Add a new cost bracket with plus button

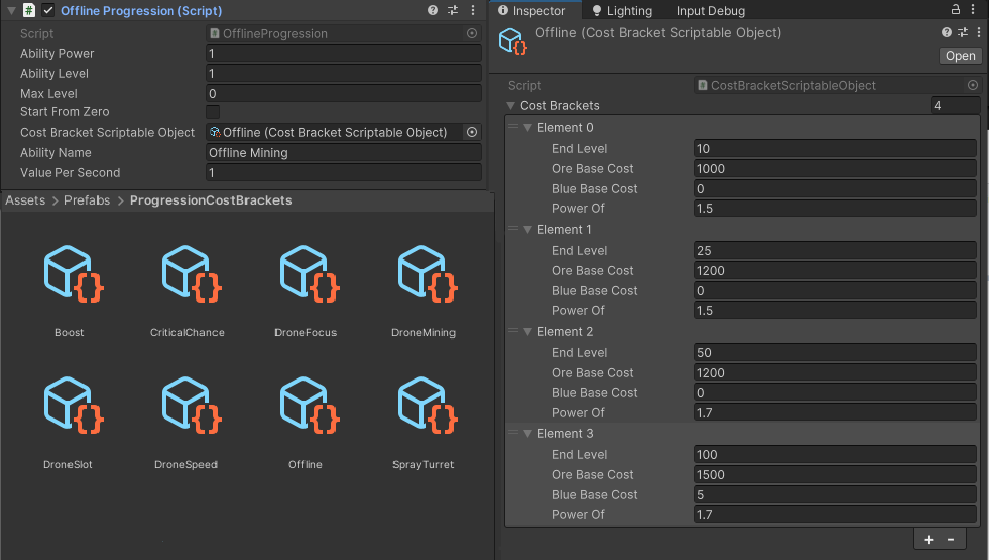[929, 540]
